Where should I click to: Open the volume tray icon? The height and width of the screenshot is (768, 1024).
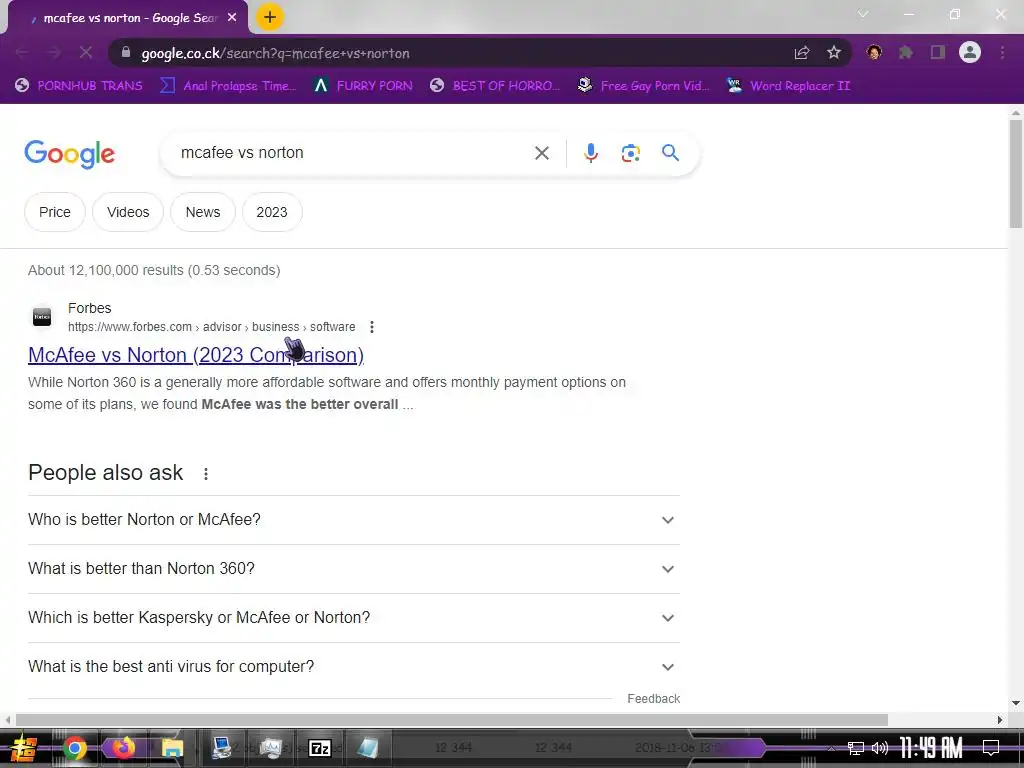point(880,748)
